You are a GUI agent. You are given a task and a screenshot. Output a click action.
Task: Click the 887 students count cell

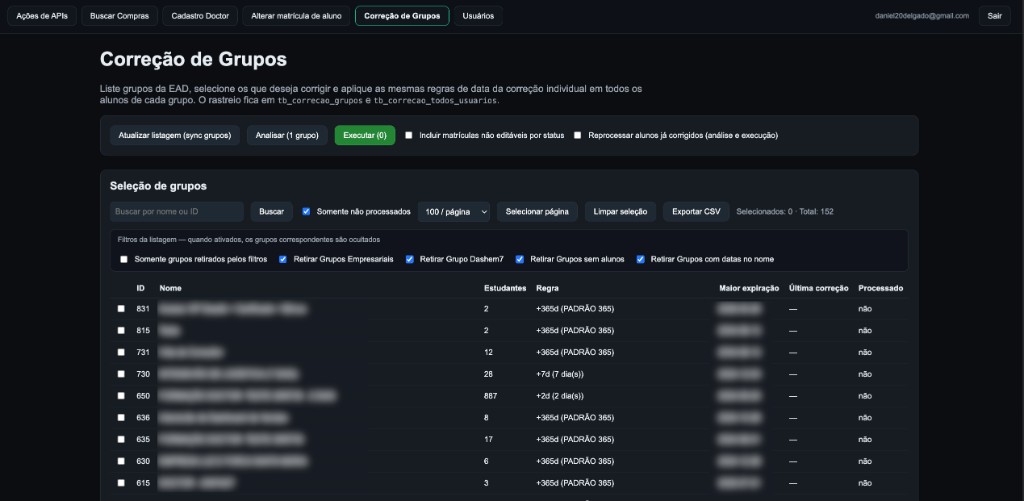click(490, 396)
